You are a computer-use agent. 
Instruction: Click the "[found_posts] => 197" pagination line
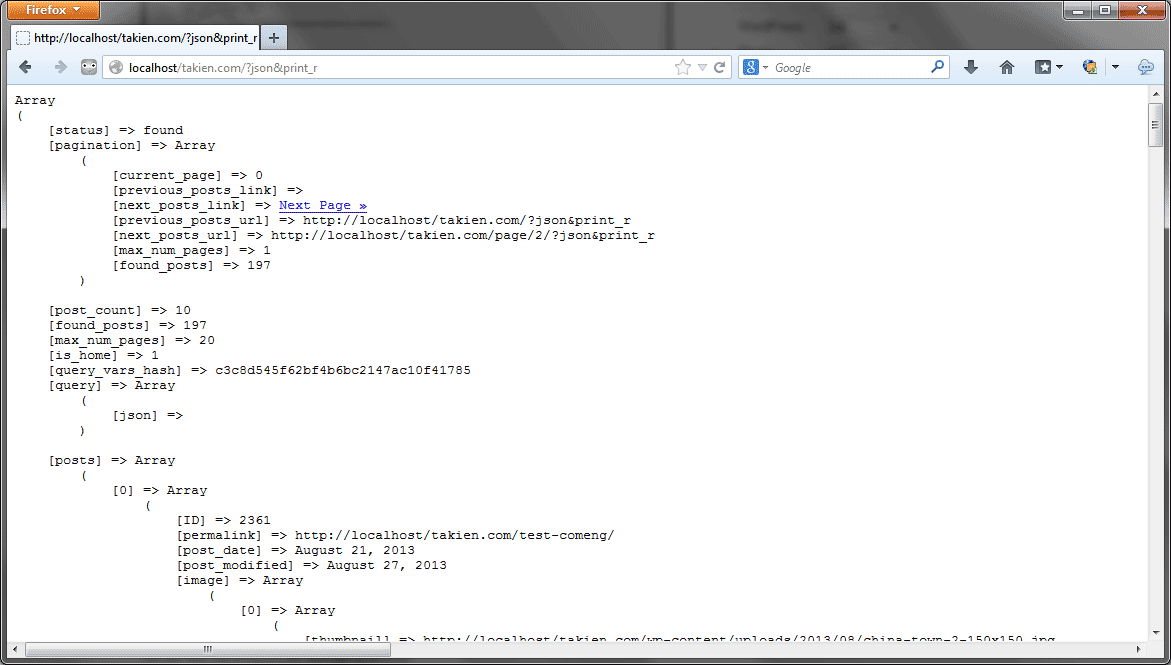pos(192,265)
